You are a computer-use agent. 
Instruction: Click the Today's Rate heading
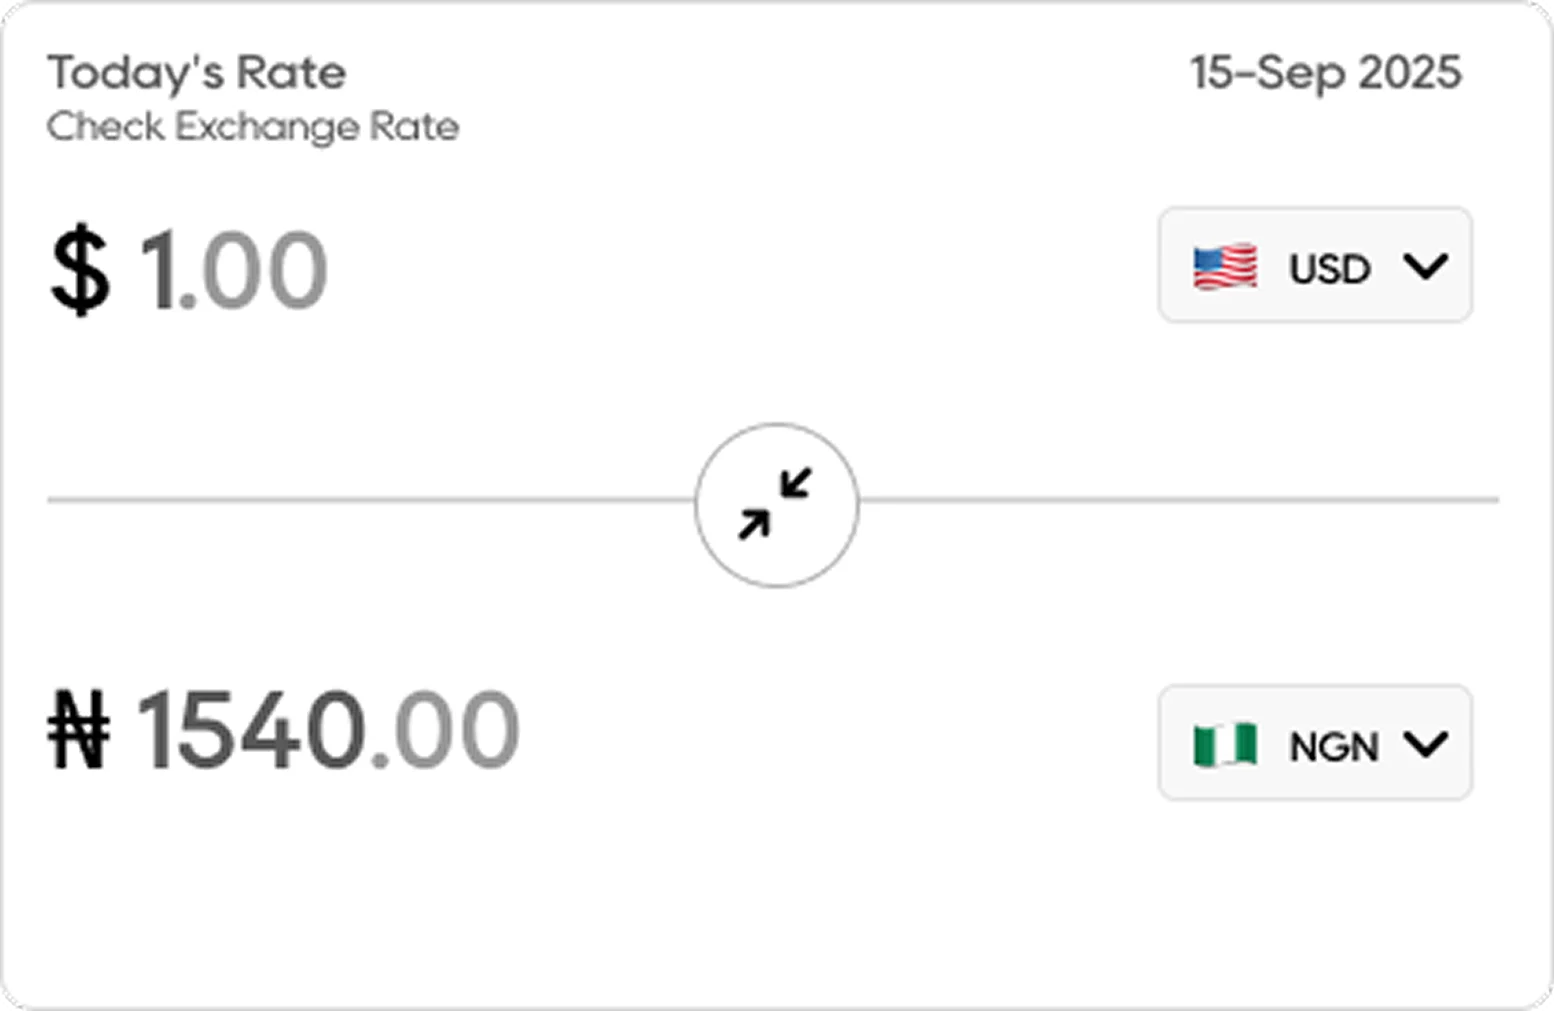196,73
